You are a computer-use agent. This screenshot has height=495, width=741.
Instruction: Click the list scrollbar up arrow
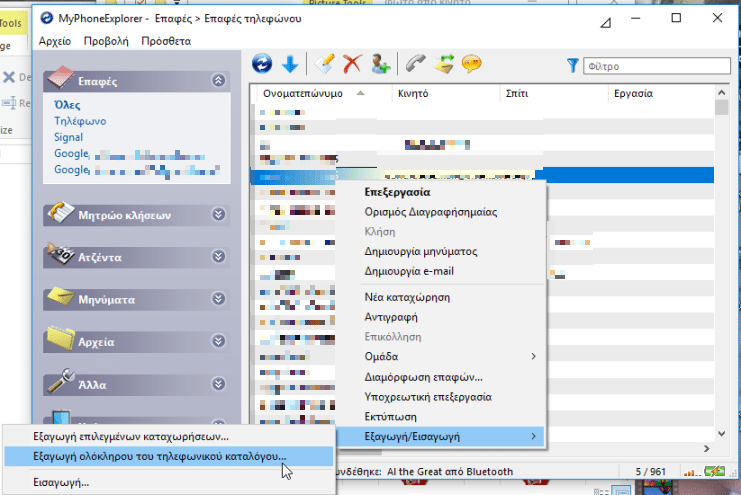721,93
